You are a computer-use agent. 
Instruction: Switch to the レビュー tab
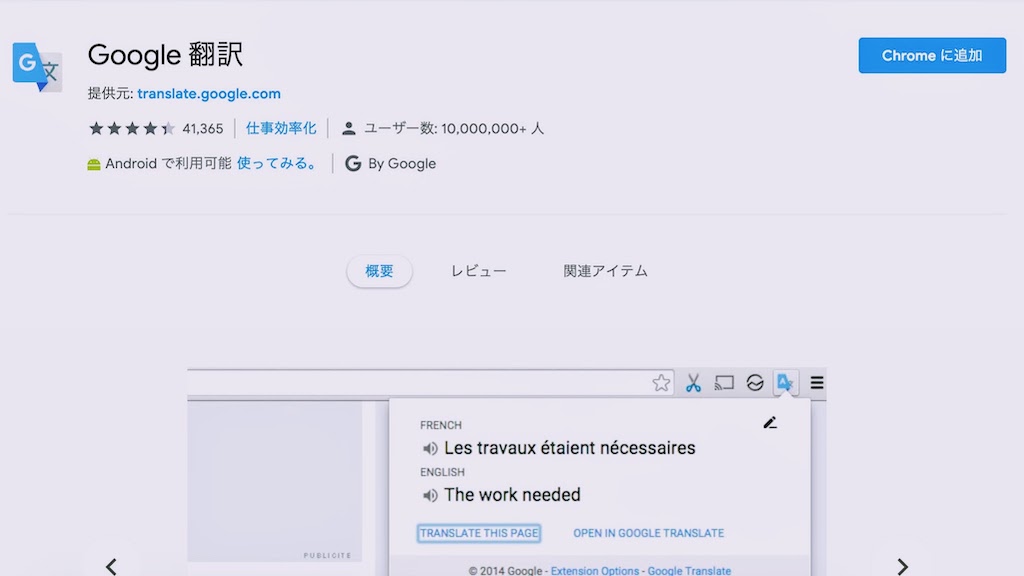tap(479, 271)
